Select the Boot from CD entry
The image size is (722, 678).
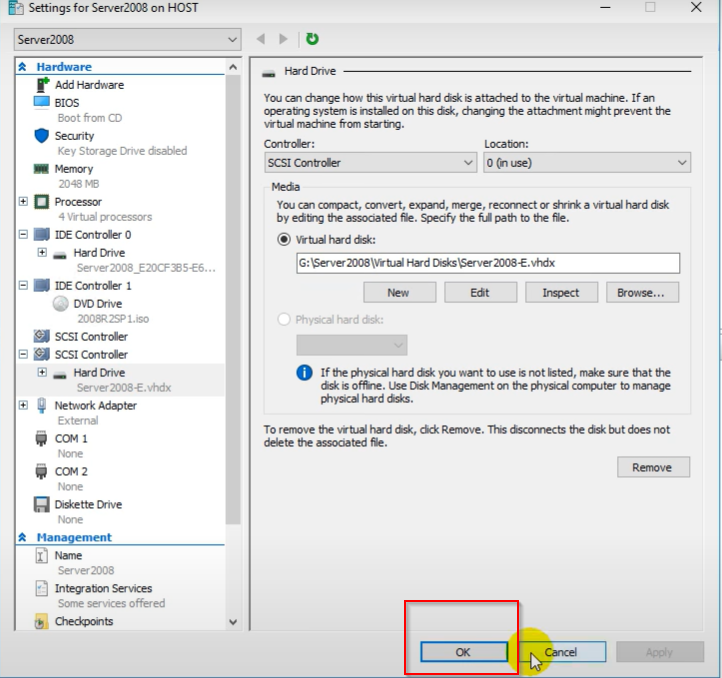(90, 118)
